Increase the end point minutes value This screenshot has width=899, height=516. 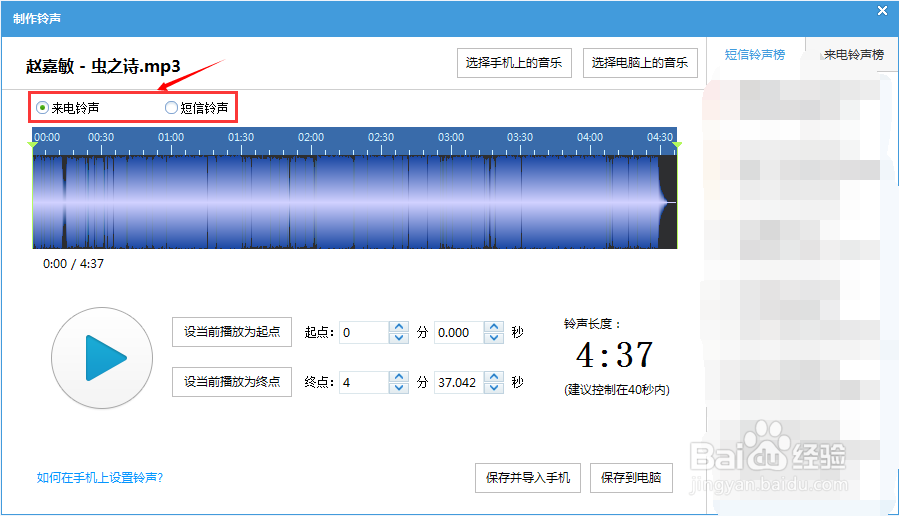(x=398, y=377)
